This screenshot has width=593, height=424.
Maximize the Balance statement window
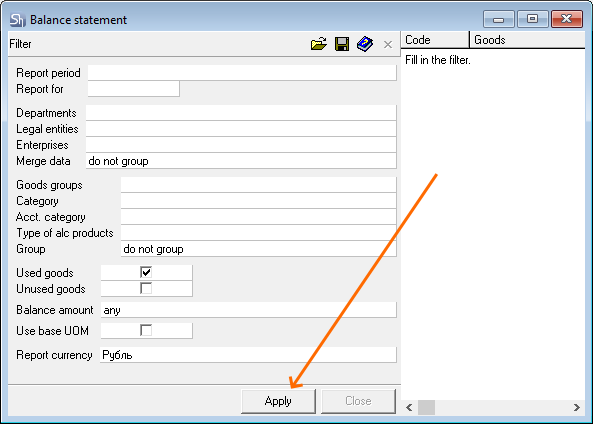532,19
